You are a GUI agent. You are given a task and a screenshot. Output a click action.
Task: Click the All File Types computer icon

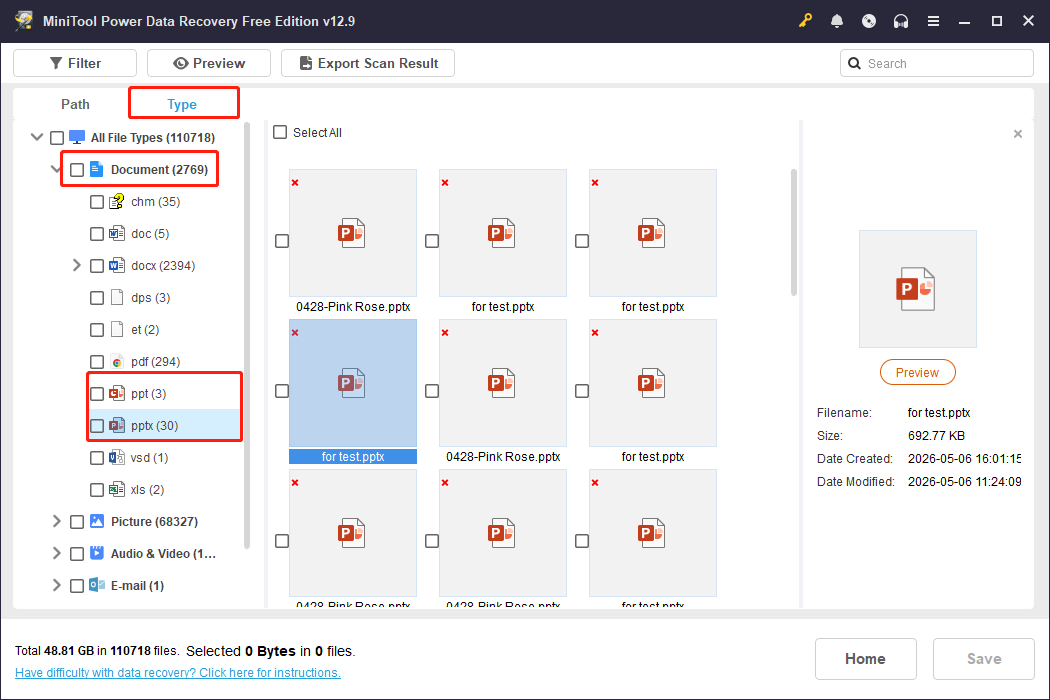coord(77,137)
